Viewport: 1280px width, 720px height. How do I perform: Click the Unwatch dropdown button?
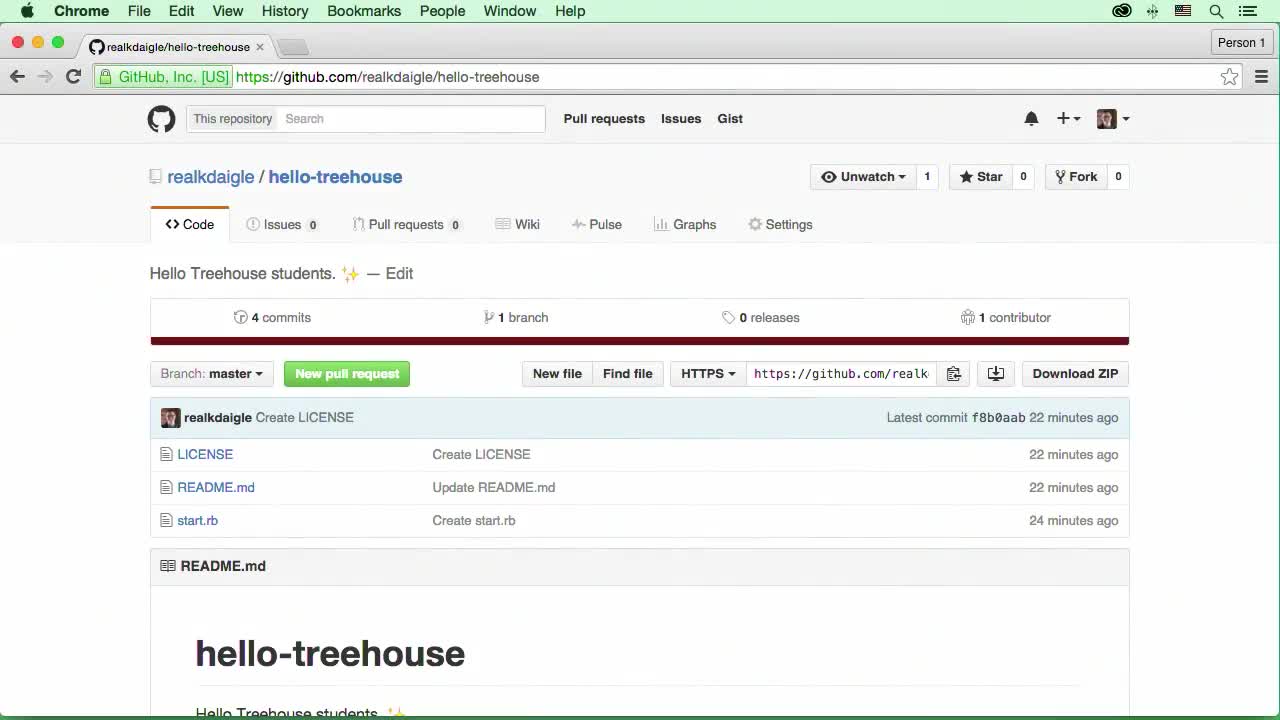(x=864, y=177)
